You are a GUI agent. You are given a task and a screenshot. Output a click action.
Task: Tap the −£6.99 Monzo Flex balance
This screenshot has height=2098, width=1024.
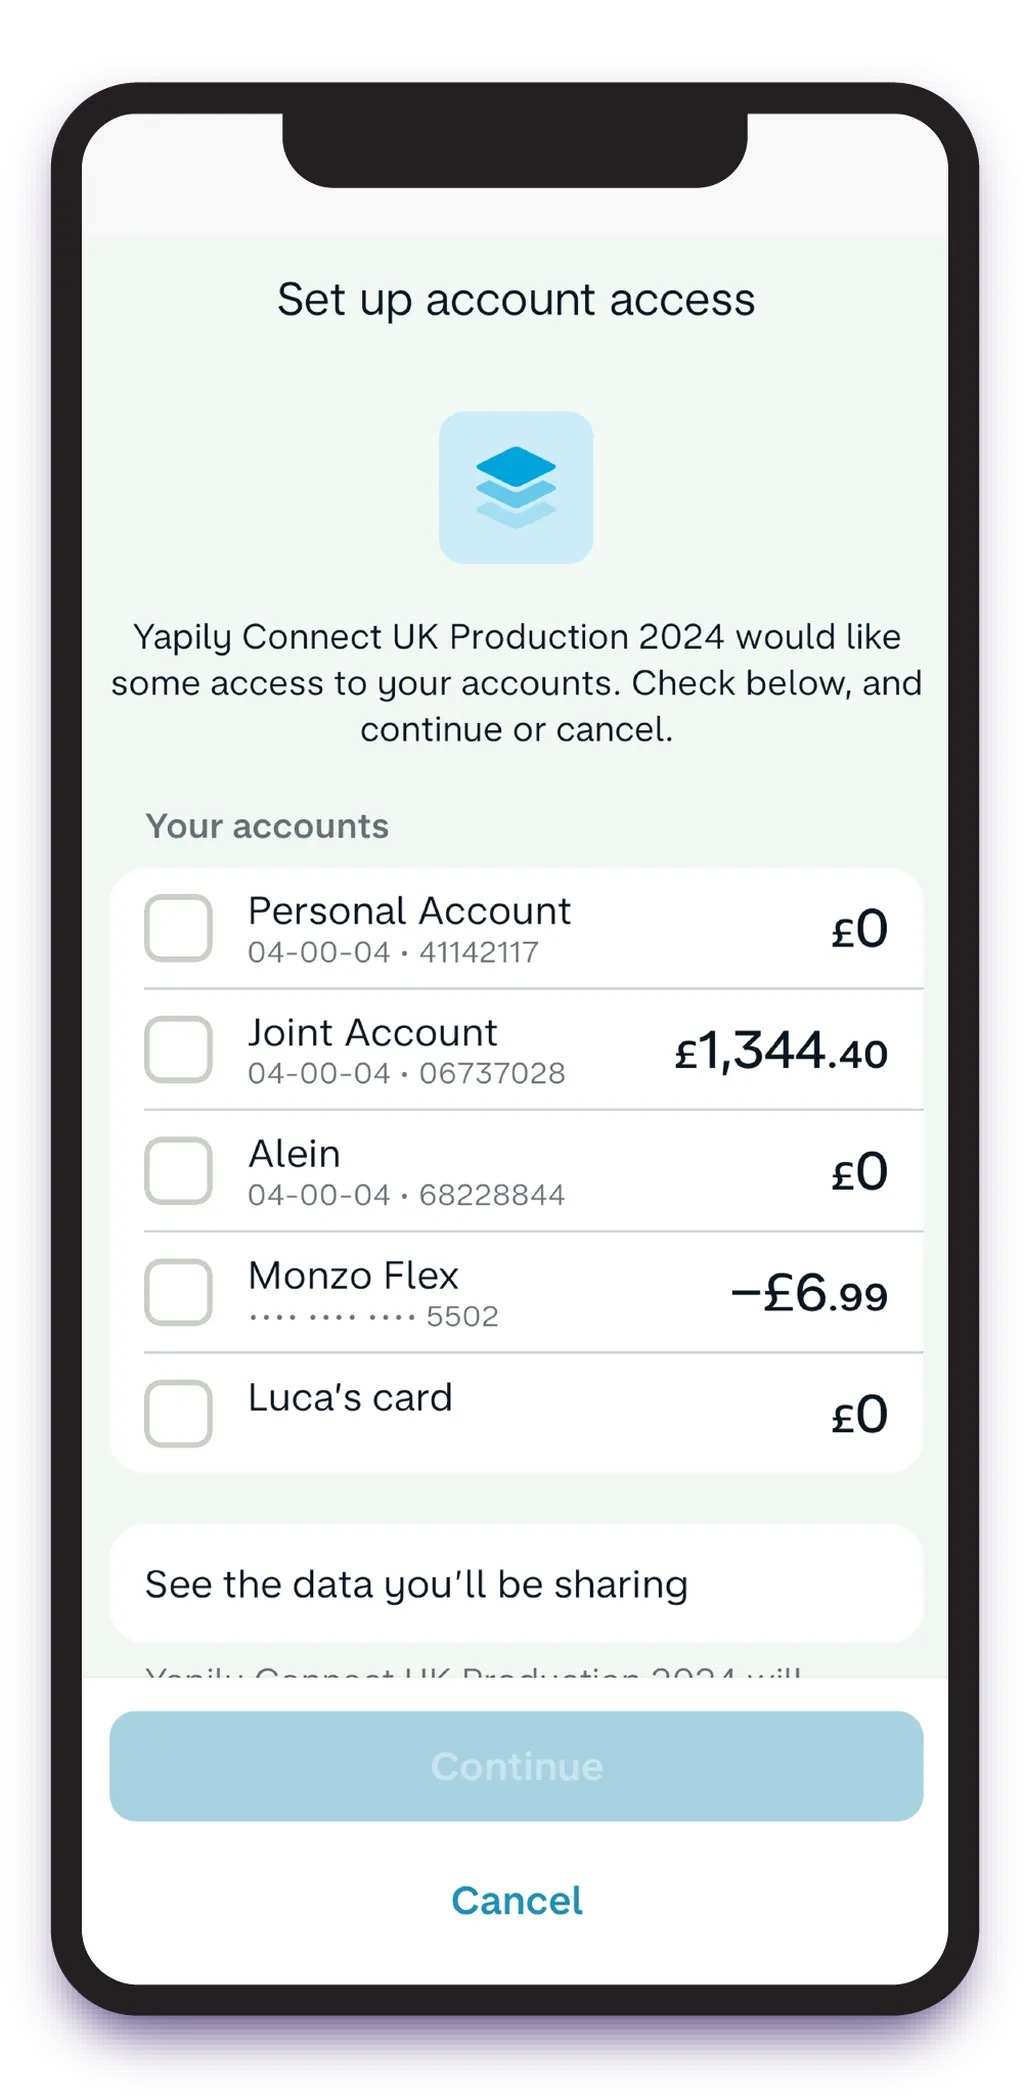(x=809, y=1294)
